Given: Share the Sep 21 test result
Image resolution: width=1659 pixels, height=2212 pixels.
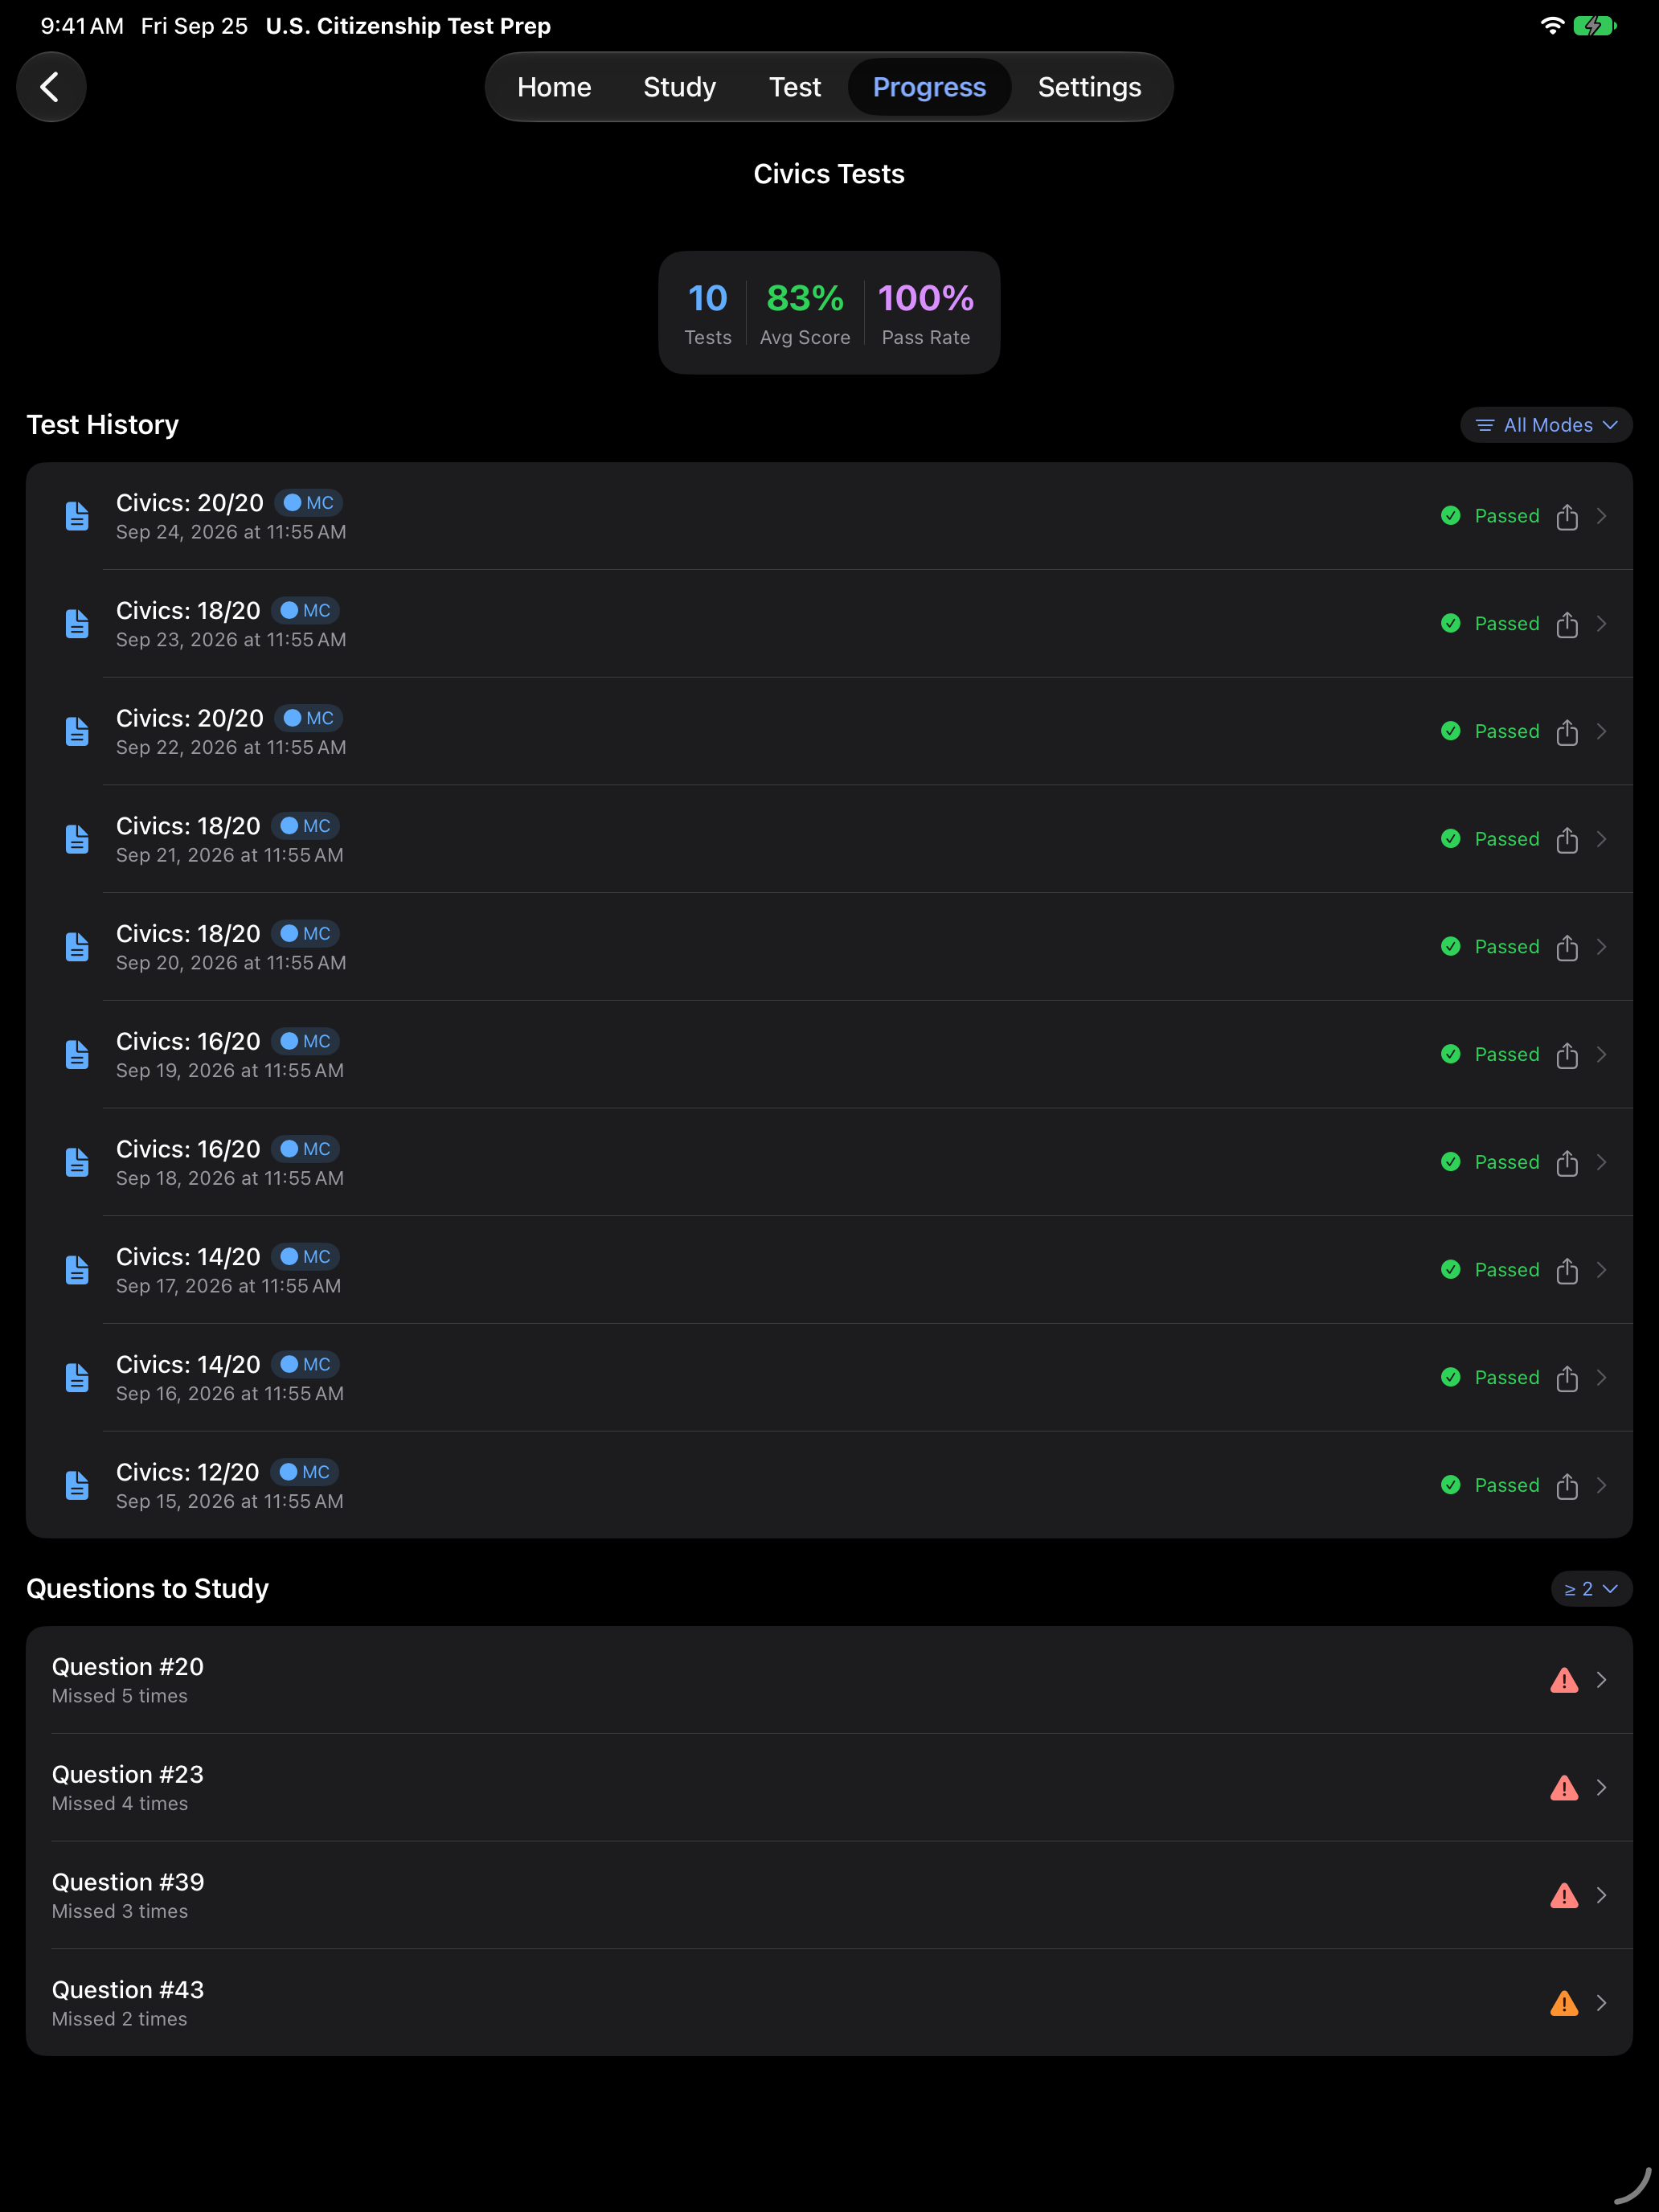Looking at the screenshot, I should [1566, 839].
